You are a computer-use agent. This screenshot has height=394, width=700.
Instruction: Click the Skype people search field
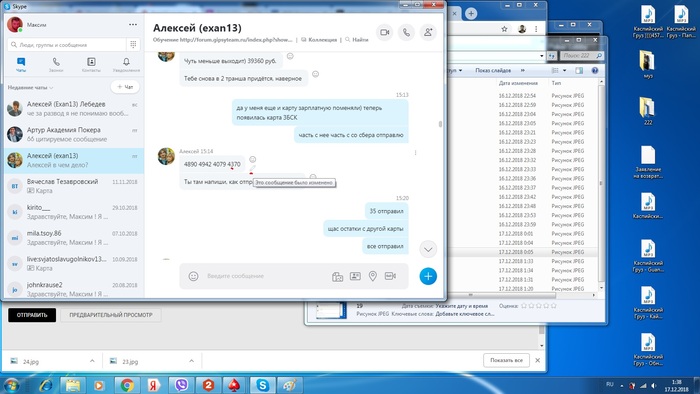[67, 45]
